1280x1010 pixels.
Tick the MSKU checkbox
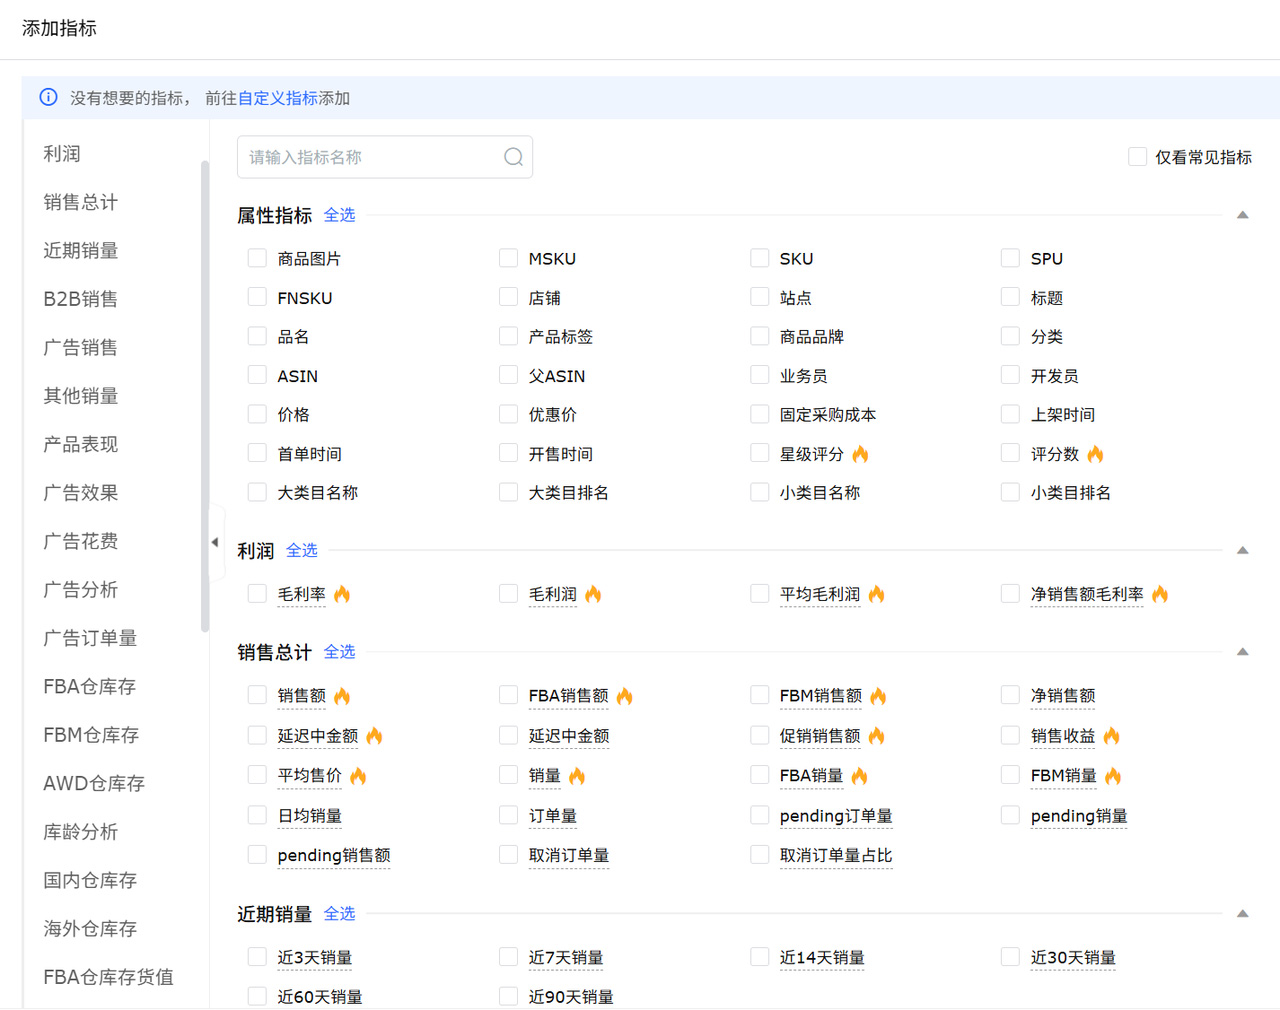coord(508,258)
